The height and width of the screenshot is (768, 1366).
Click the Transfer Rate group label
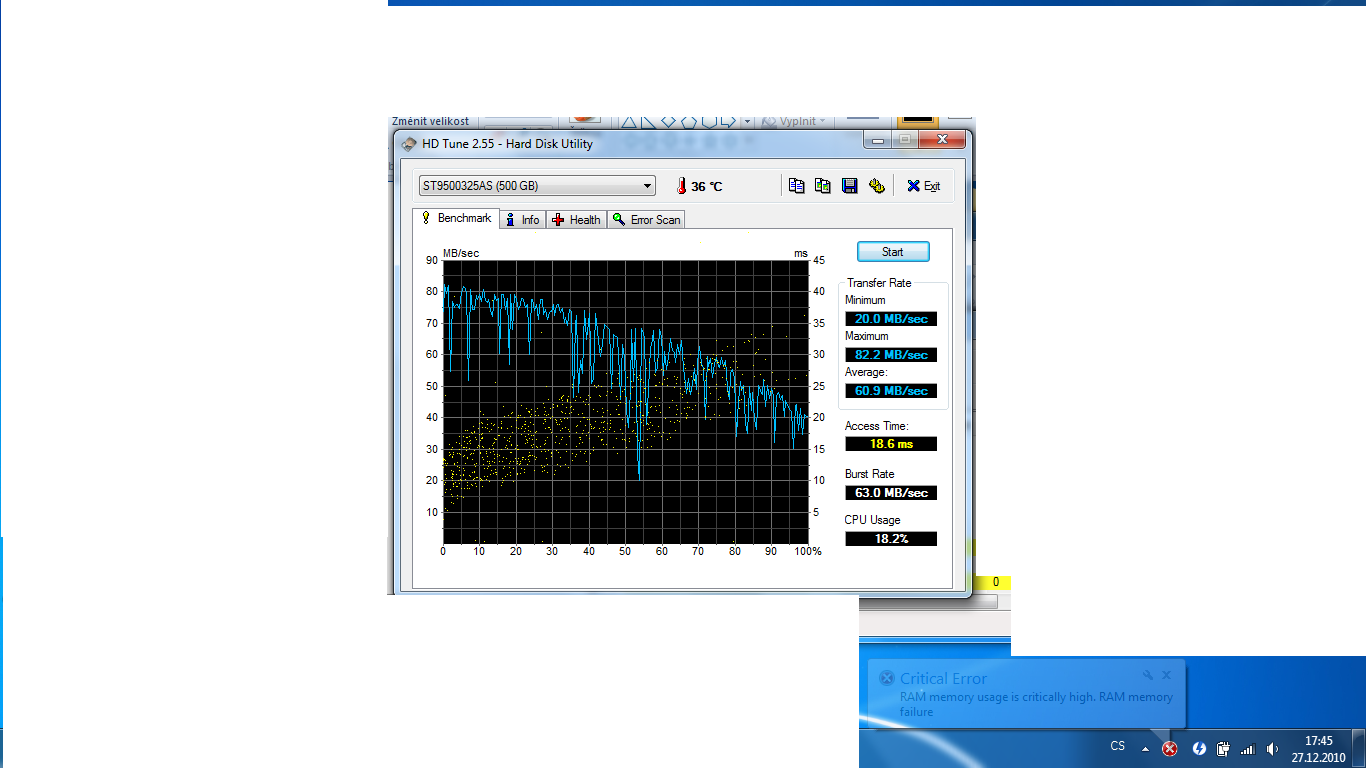(x=879, y=283)
